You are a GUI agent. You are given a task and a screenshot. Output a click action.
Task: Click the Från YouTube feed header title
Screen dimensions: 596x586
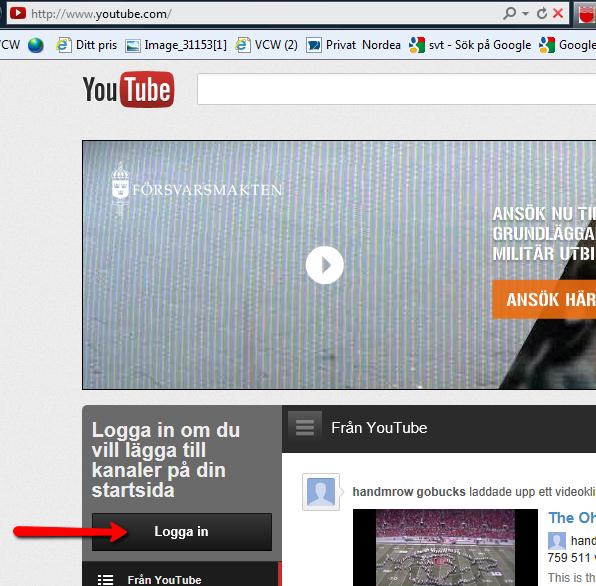coord(379,428)
